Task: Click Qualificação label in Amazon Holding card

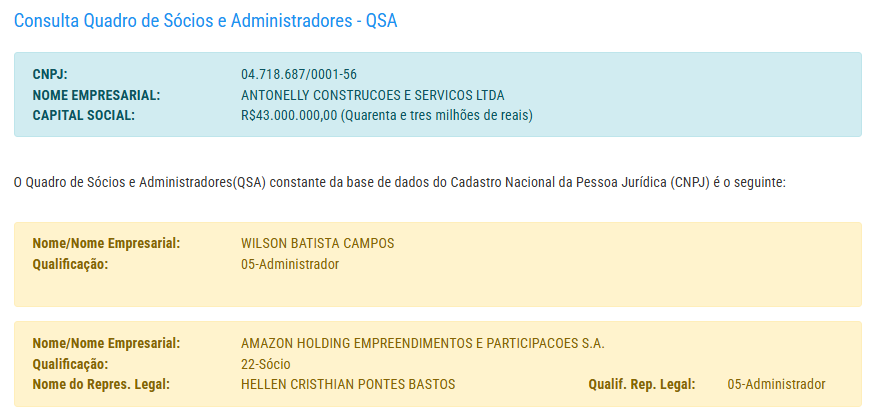Action: click(x=70, y=364)
